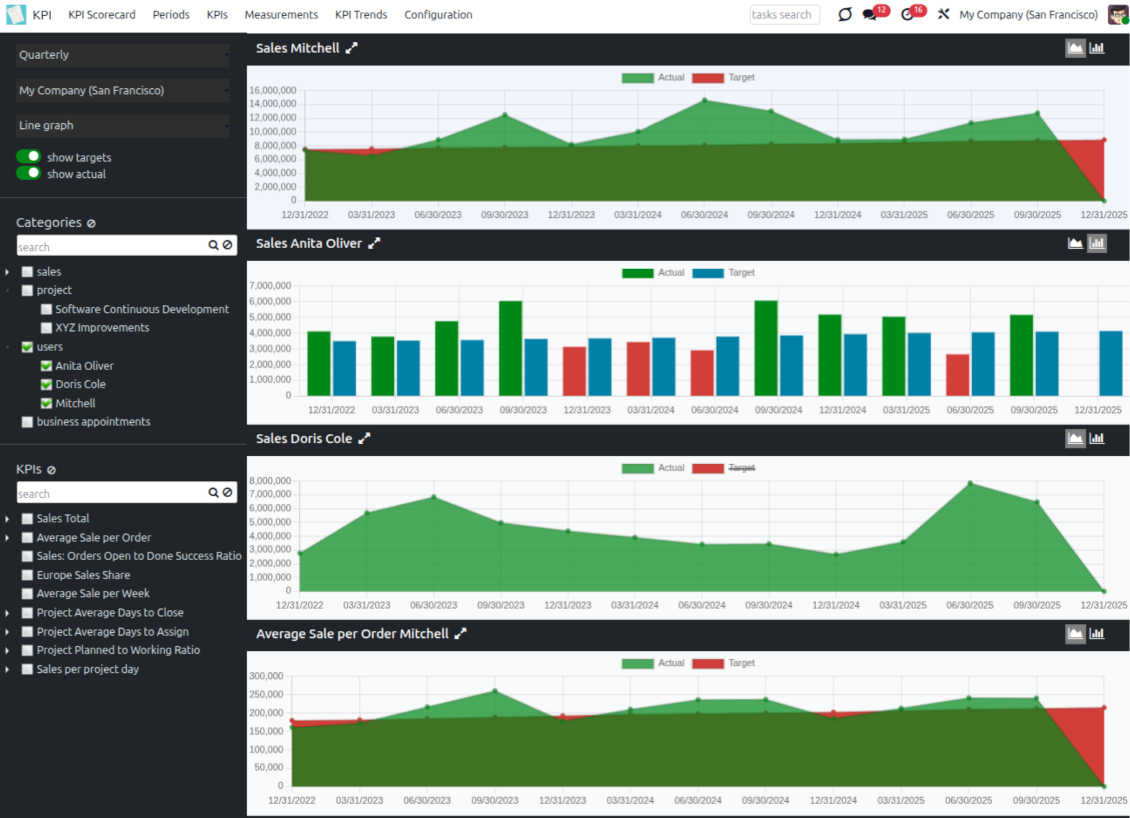Switch Sales Mitchell chart to bar graph
1130x818 pixels.
[x=1097, y=48]
